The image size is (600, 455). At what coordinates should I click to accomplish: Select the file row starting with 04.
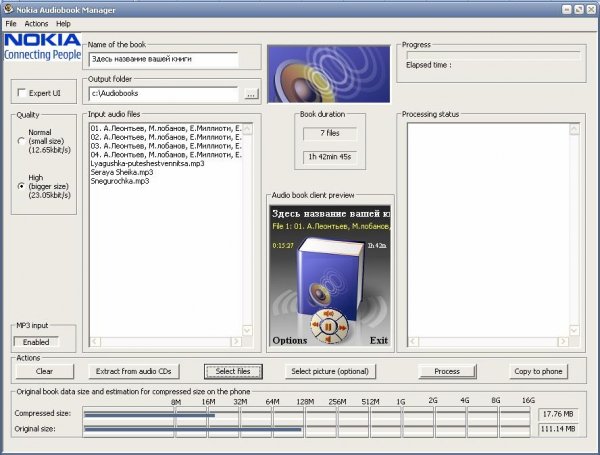tap(166, 155)
